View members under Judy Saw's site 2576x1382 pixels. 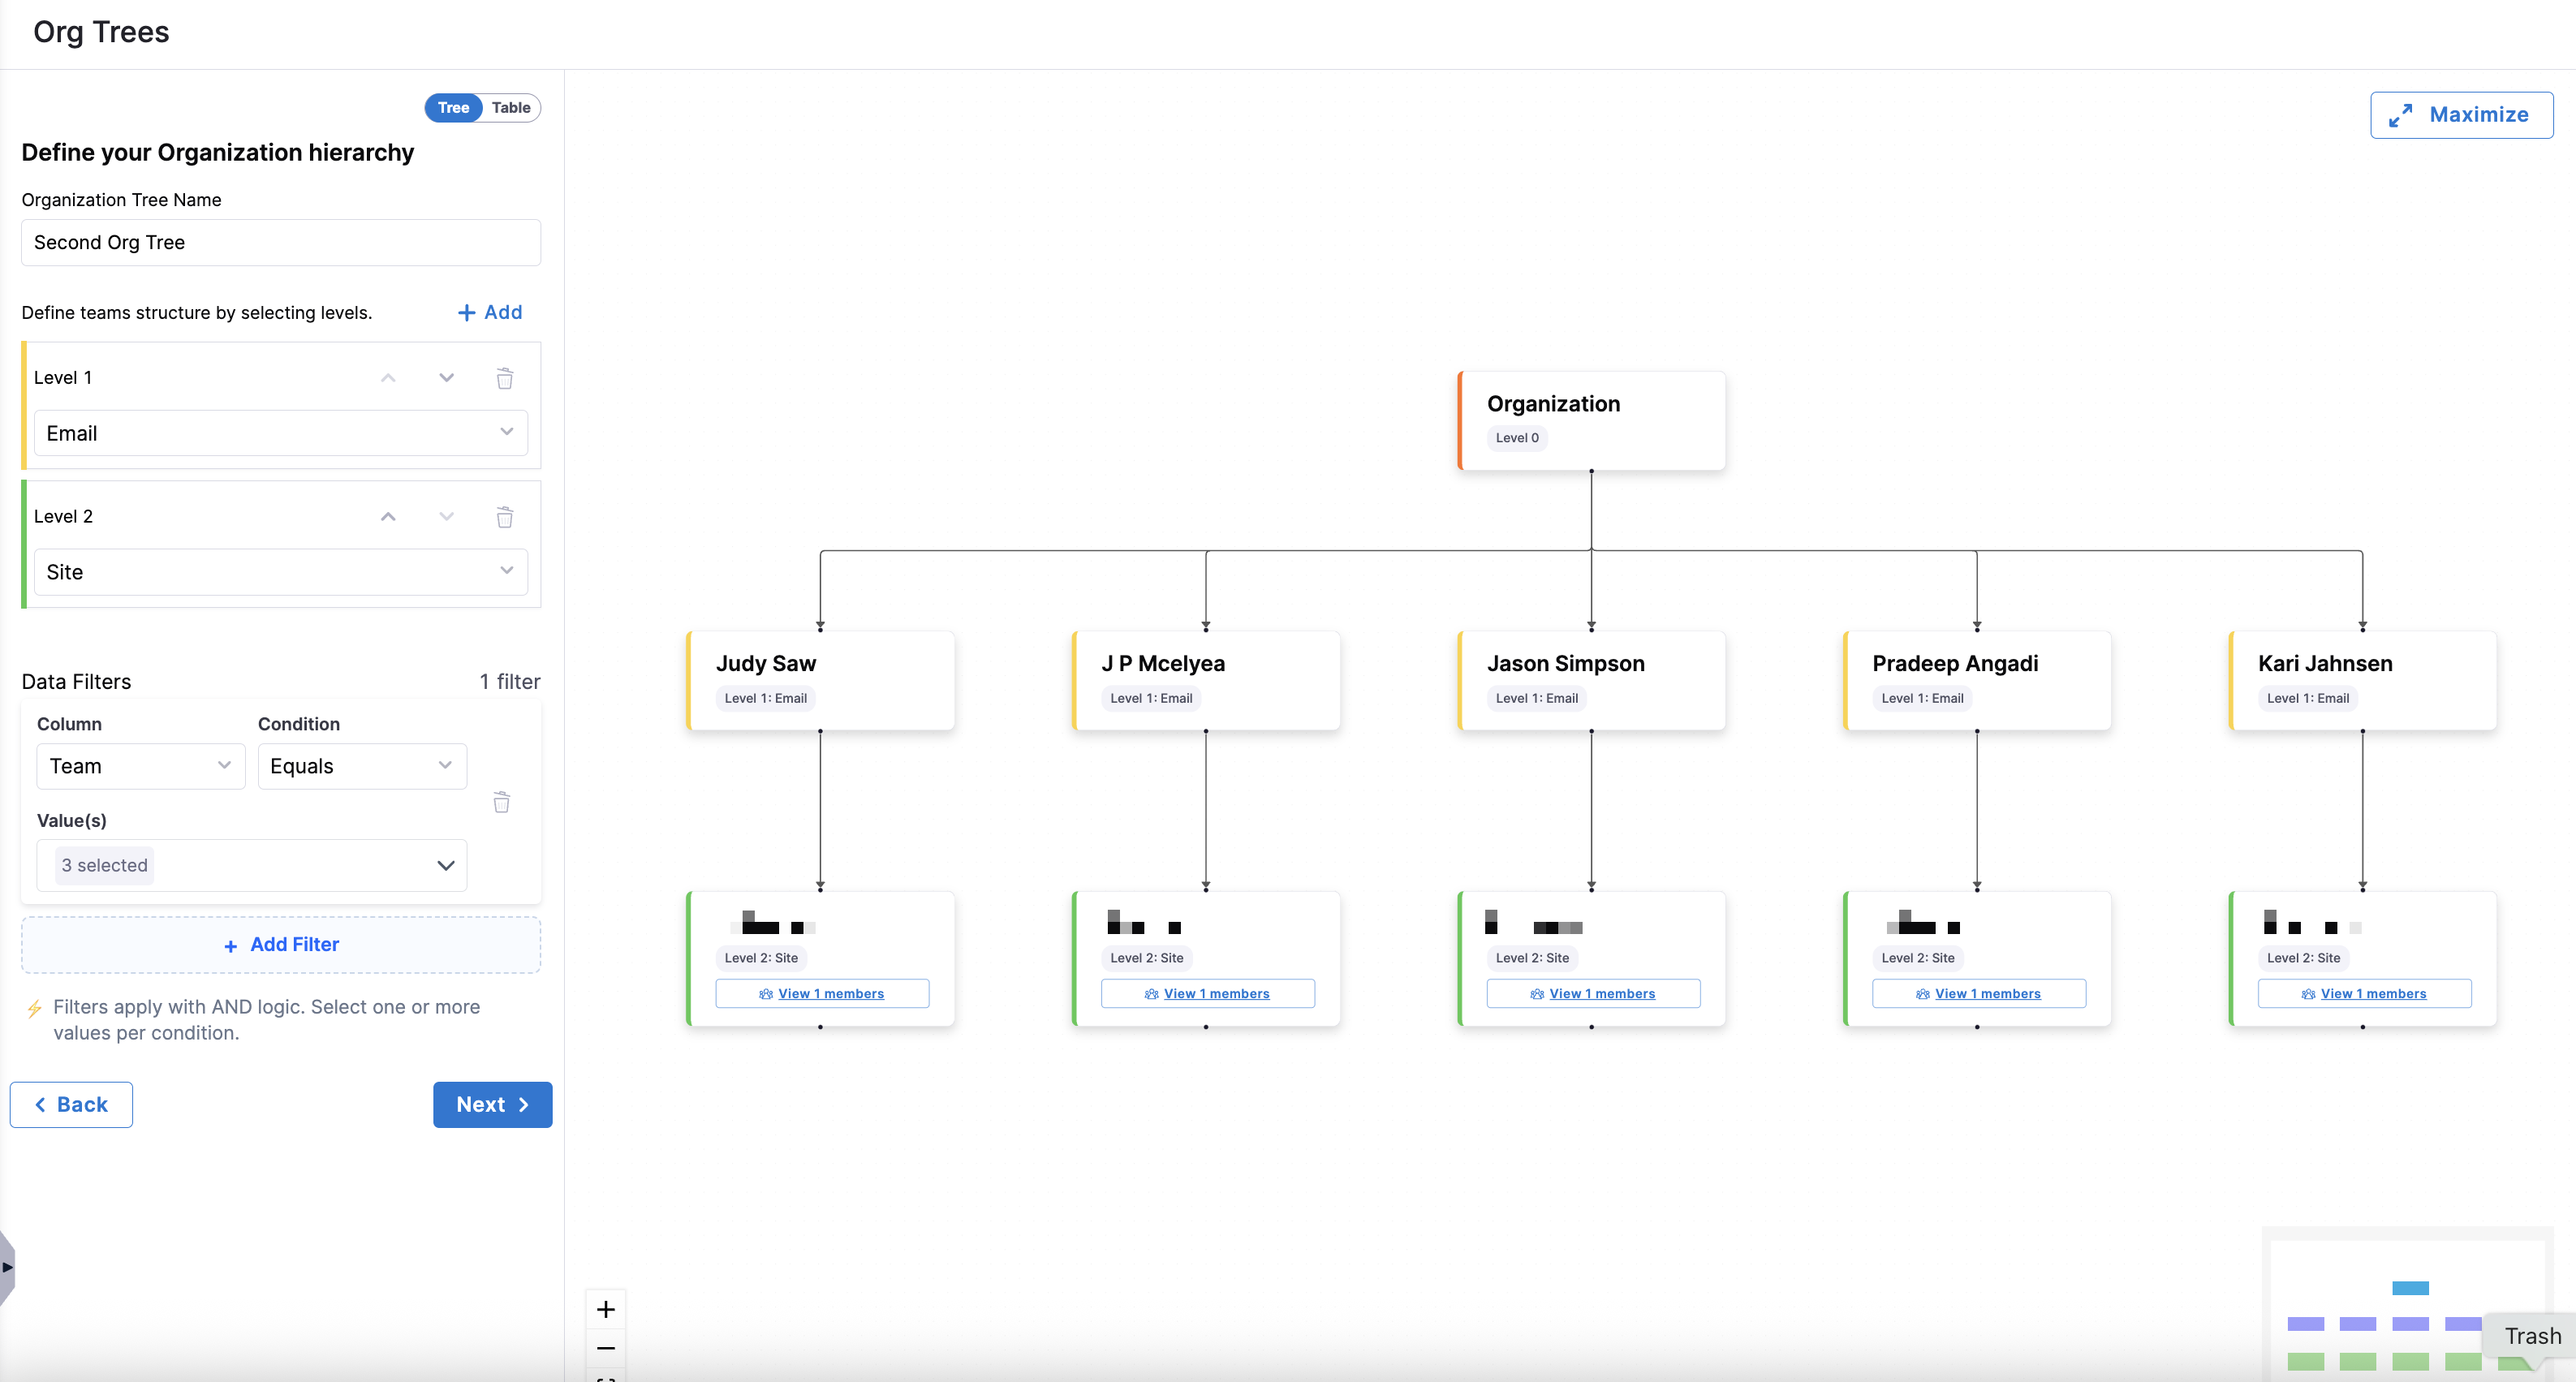click(x=822, y=993)
